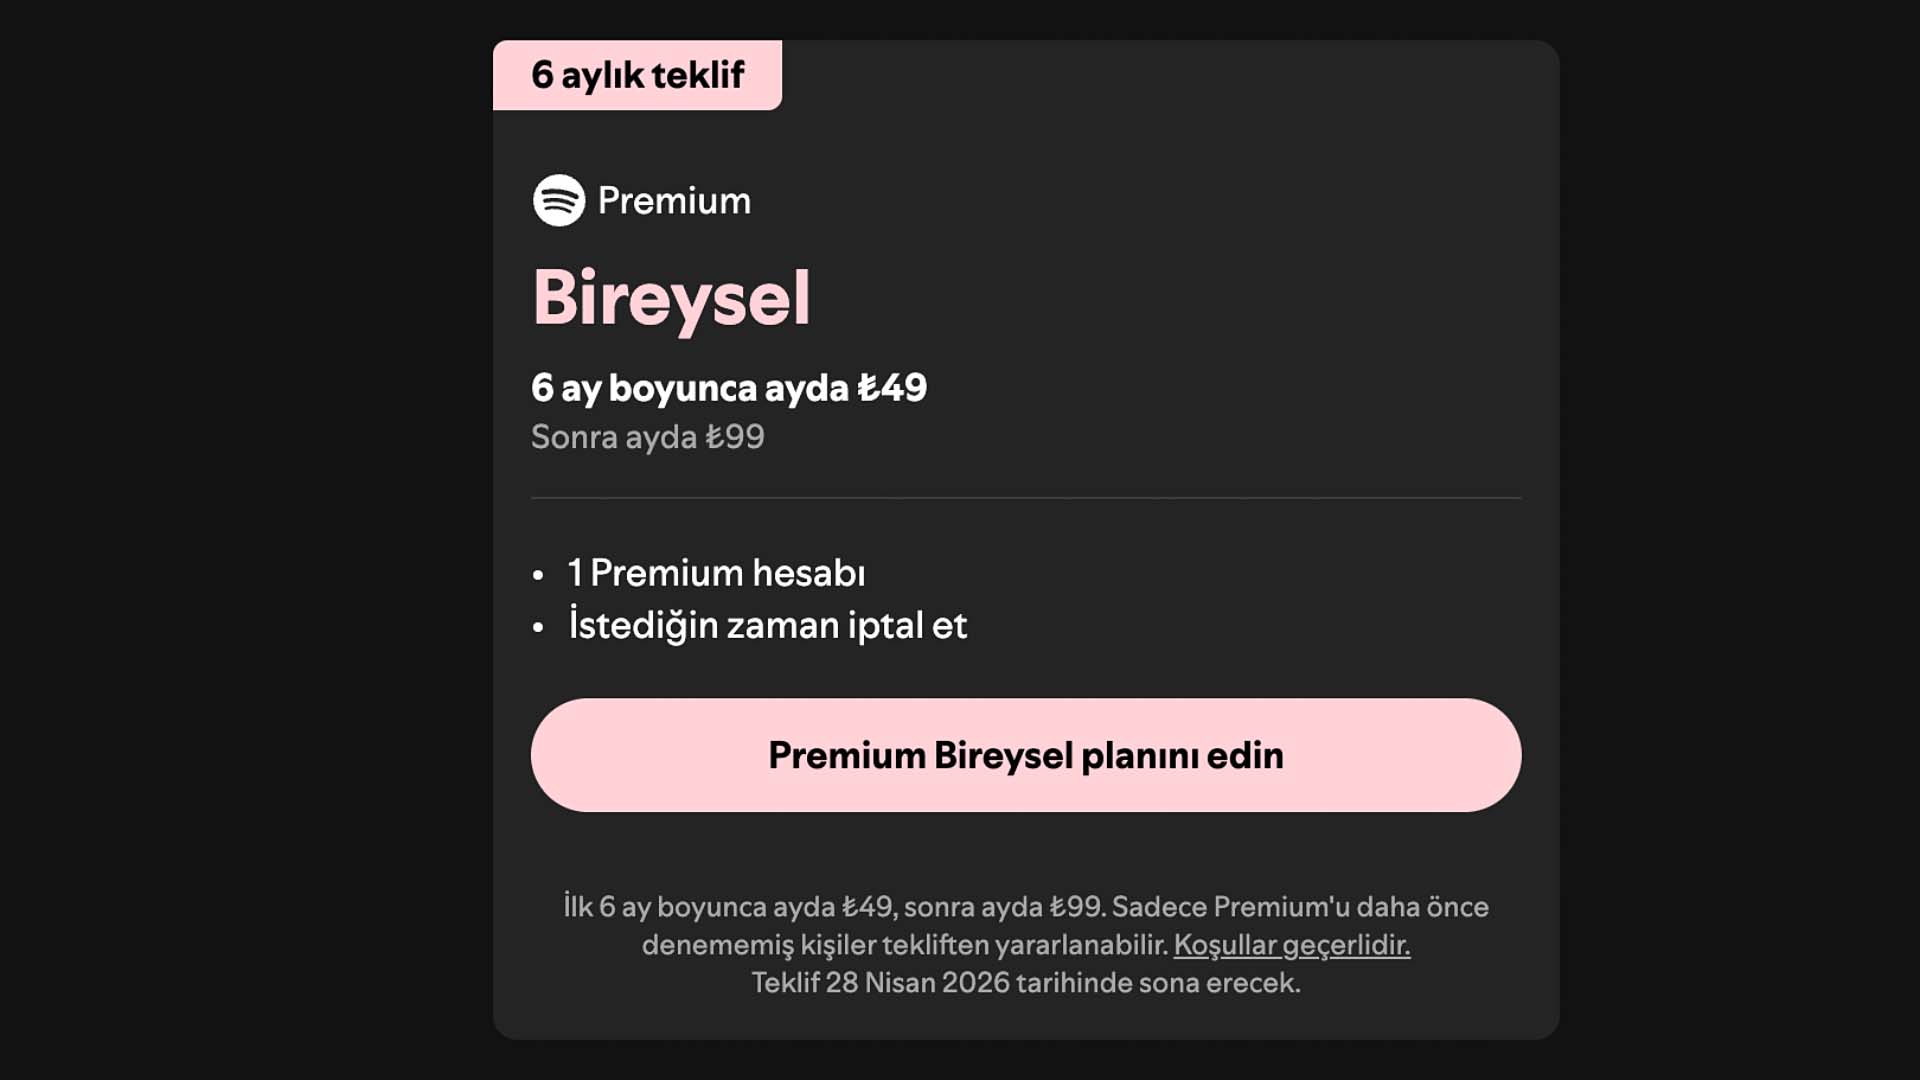Image resolution: width=1920 pixels, height=1080 pixels.
Task: Click the bullet dot before İstediğin zaman
Action: [x=538, y=628]
